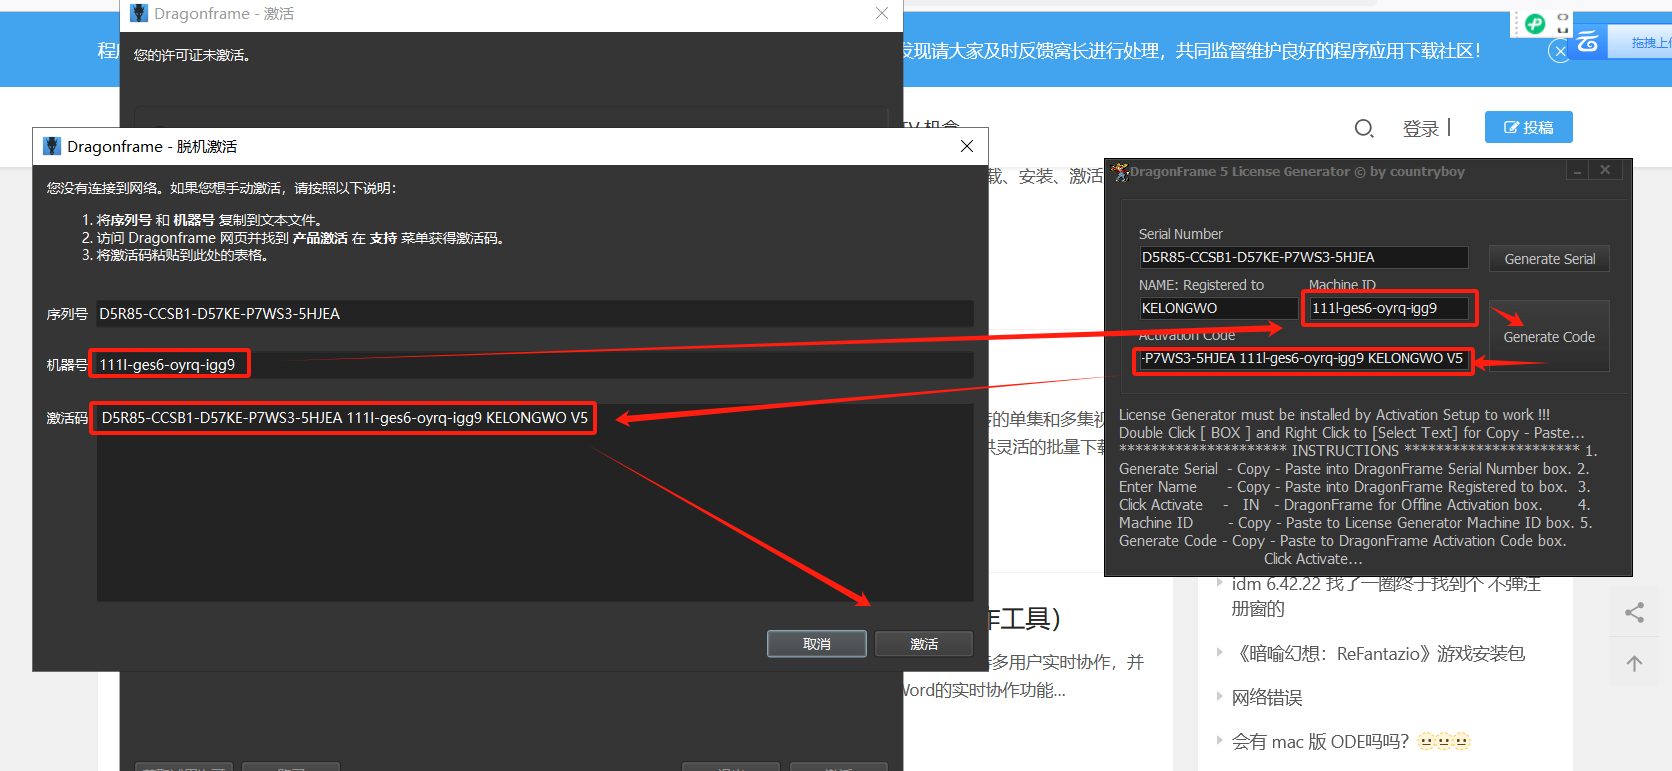Screen dimensions: 1672x771
Task: Click the green round icon at top right
Action: pos(1535,23)
